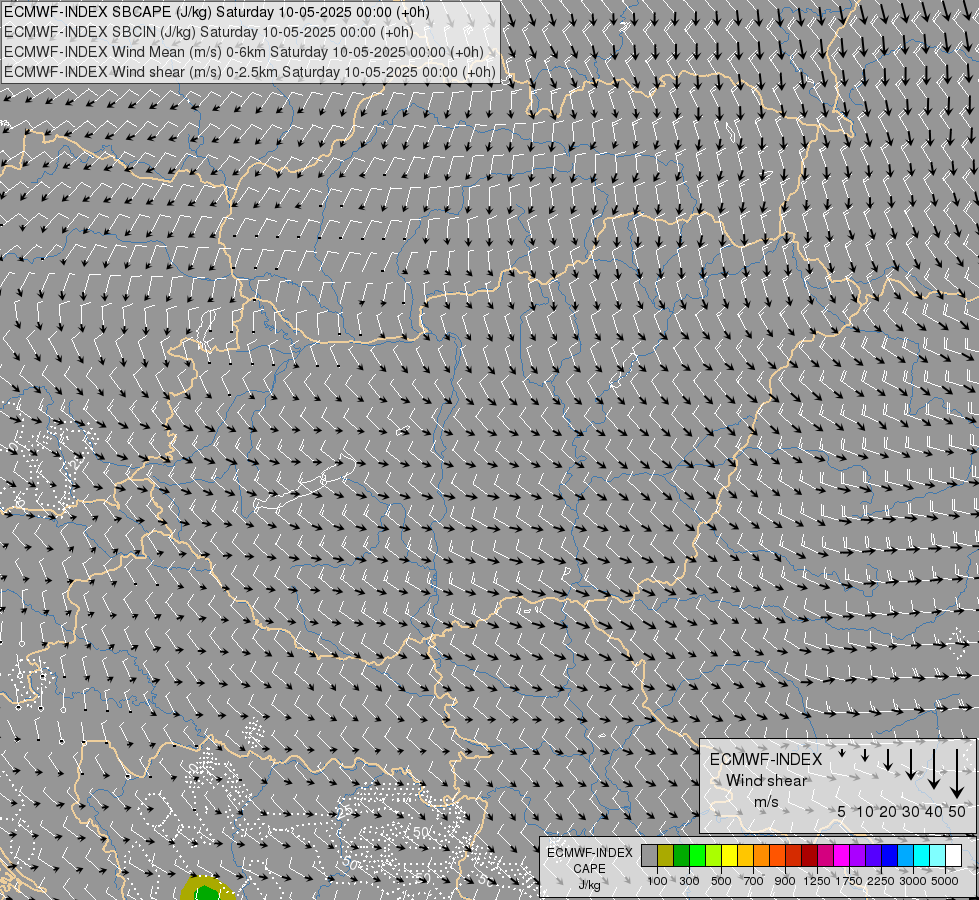Click the 'J/kg' unit in CAPE legend
This screenshot has height=900, width=979.
coord(589,885)
